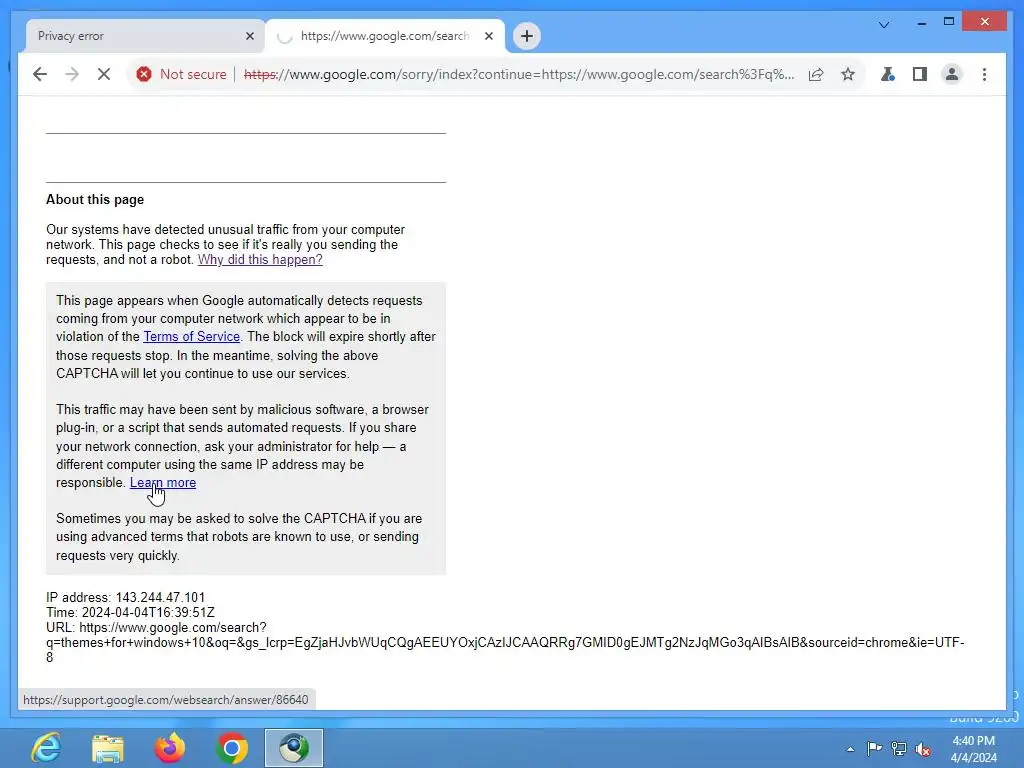Click the address bar URL
This screenshot has width=1024, height=768.
click(x=519, y=74)
